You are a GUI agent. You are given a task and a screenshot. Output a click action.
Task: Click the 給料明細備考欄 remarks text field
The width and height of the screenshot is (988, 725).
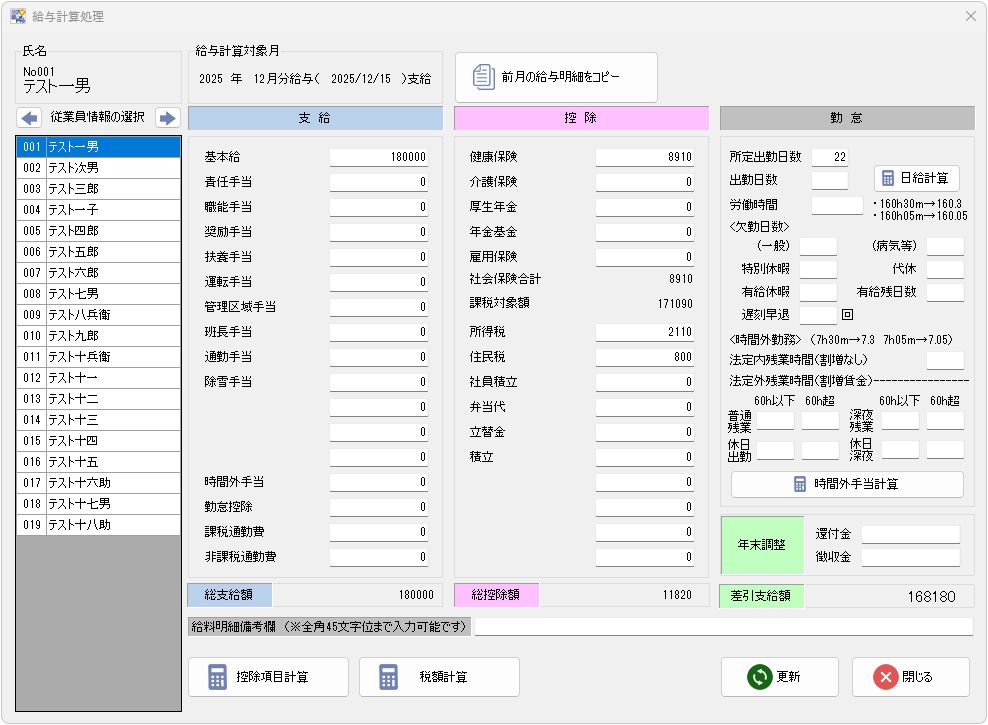(x=722, y=627)
